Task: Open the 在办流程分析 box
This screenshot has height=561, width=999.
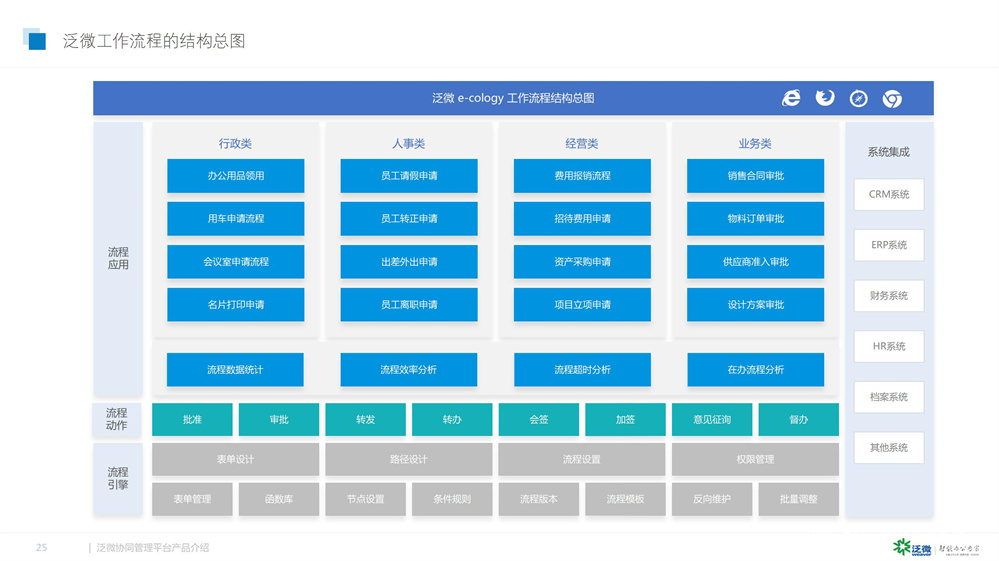Action: click(x=756, y=369)
